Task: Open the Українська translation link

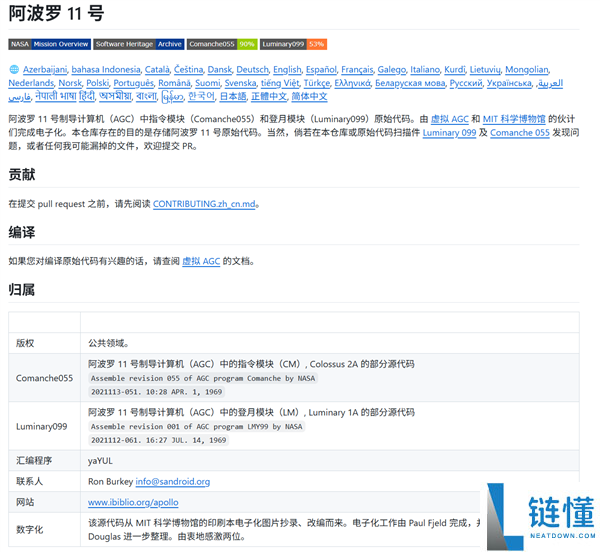Action: (x=509, y=83)
